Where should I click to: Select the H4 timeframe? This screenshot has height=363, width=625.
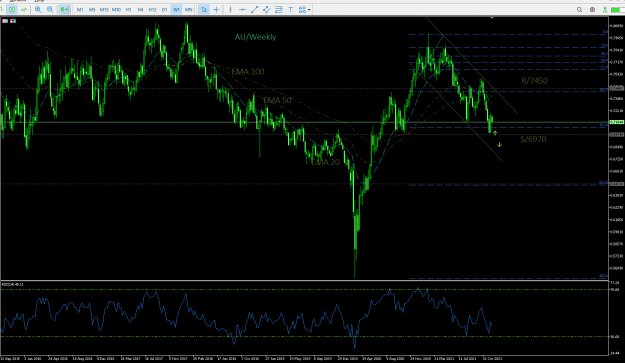[140, 9]
